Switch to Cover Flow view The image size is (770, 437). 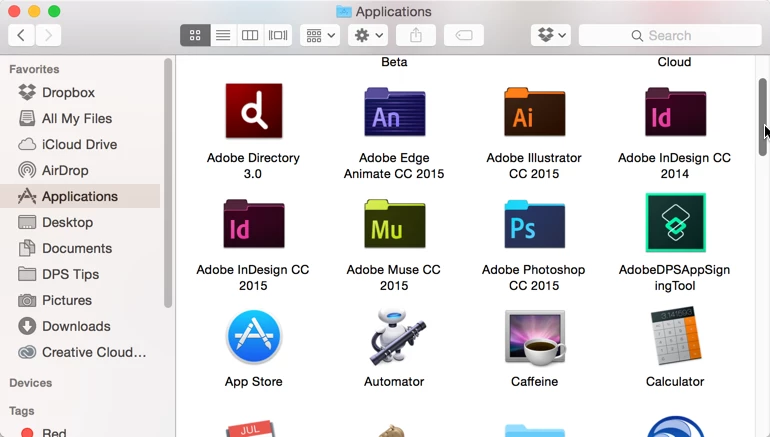click(x=278, y=35)
